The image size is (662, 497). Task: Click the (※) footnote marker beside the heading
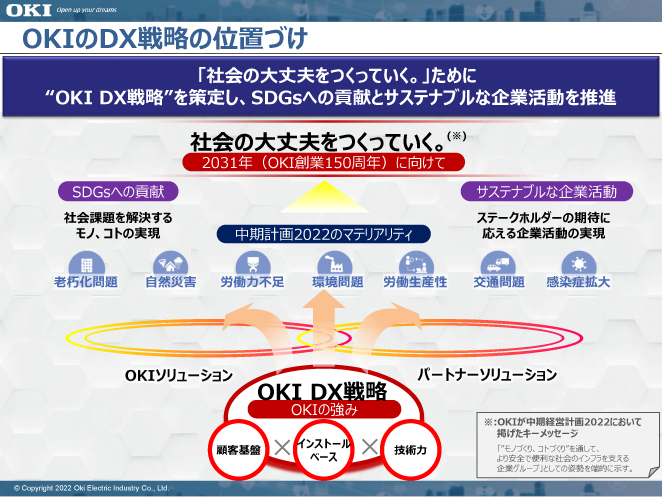[x=457, y=136]
